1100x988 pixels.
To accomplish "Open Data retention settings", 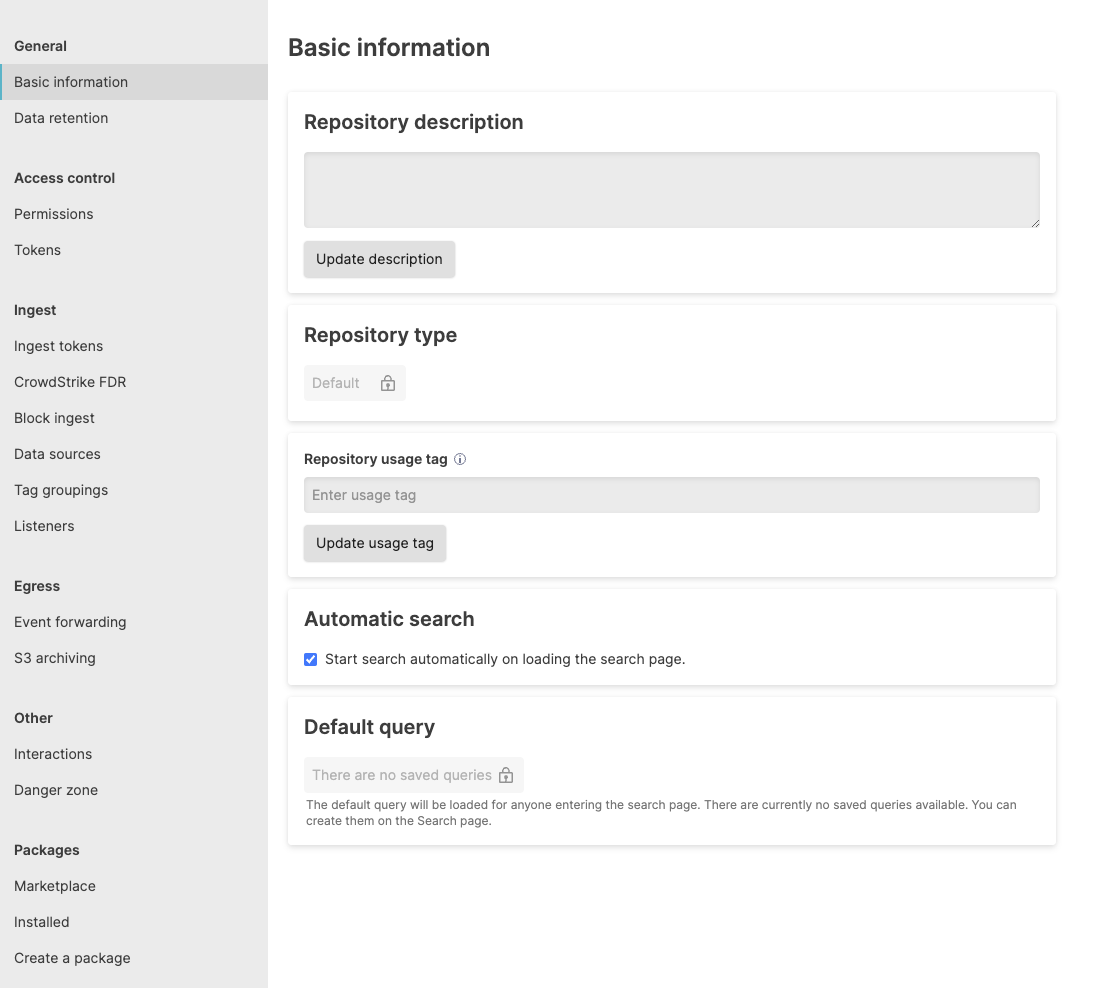I will tap(61, 118).
